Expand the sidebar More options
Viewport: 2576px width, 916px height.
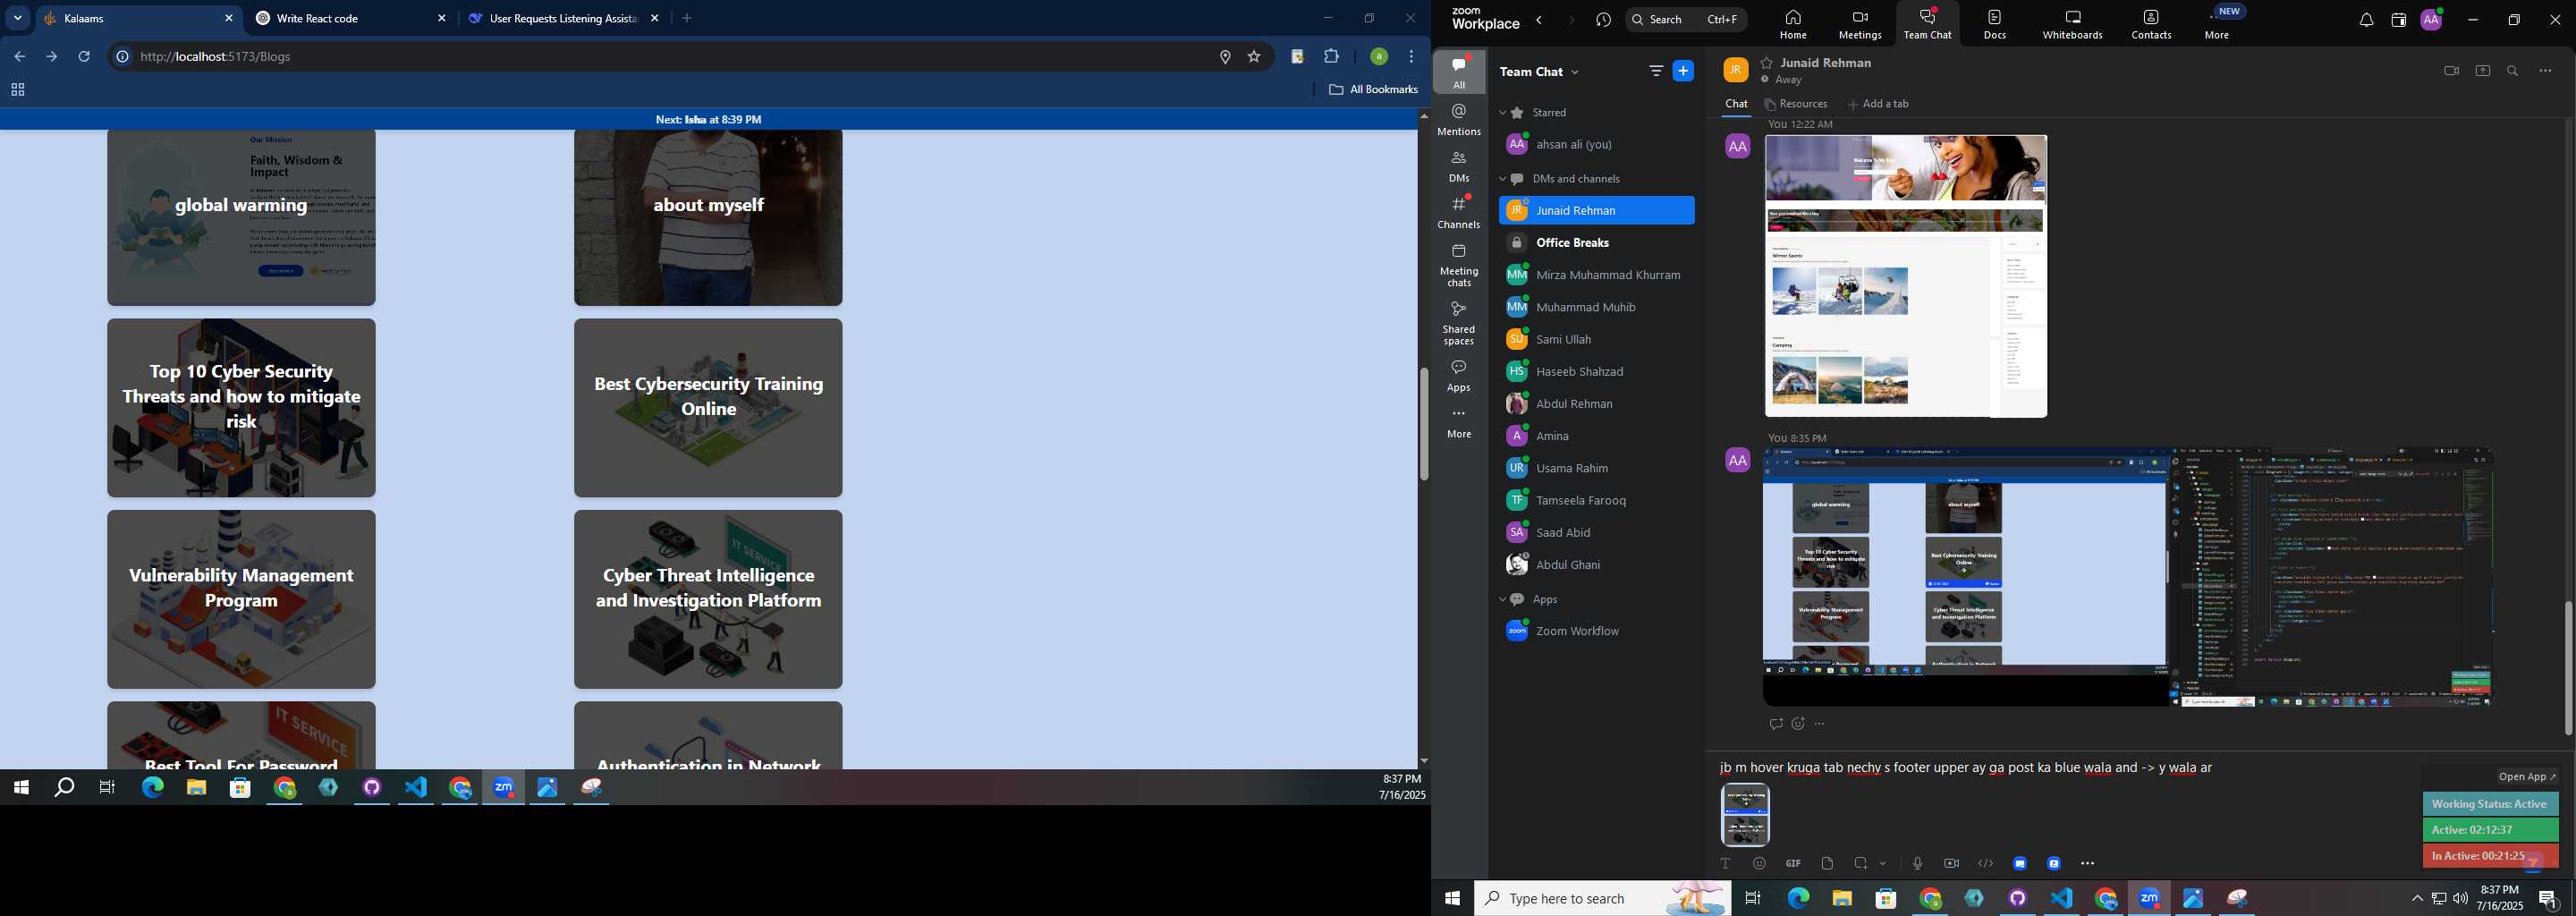1459,424
